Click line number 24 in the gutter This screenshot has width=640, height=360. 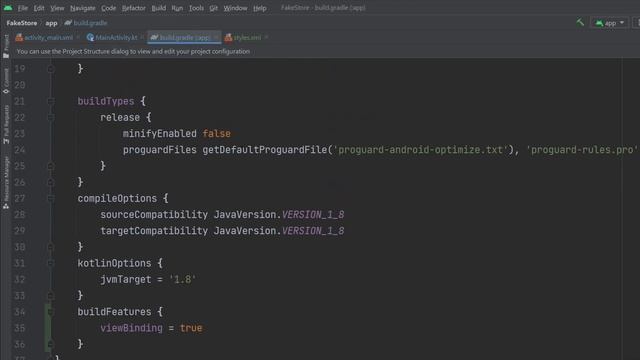click(20, 150)
